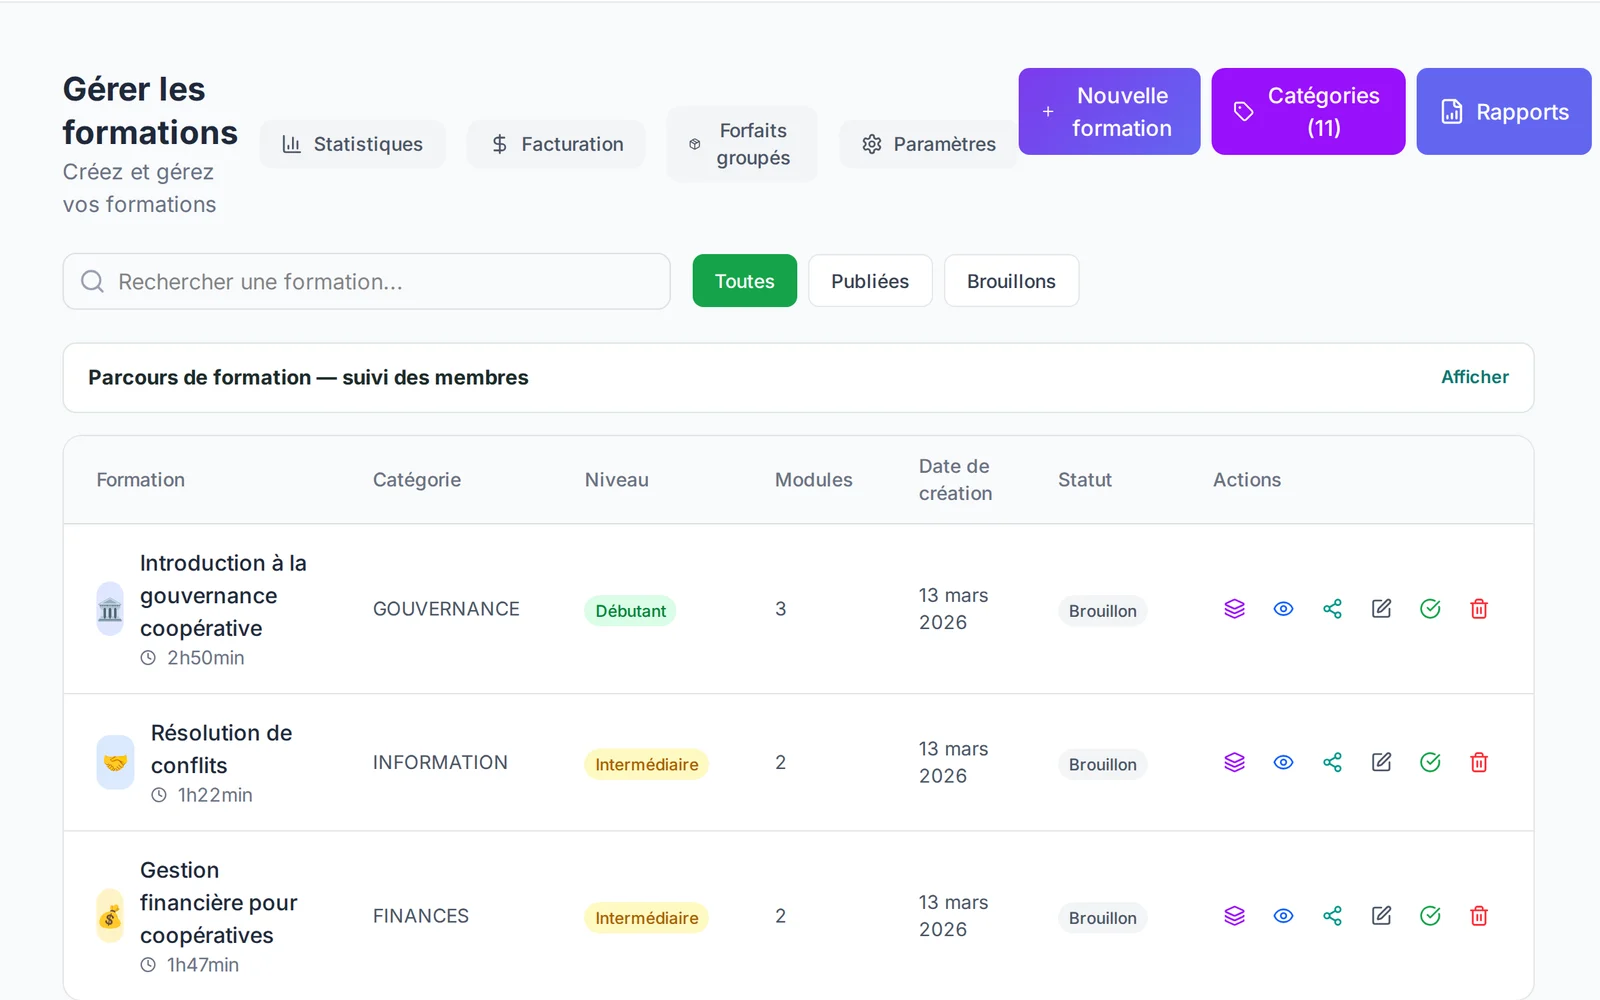
Task: Click the handshake thumbnail for Résolution de conflits
Action: (x=115, y=763)
